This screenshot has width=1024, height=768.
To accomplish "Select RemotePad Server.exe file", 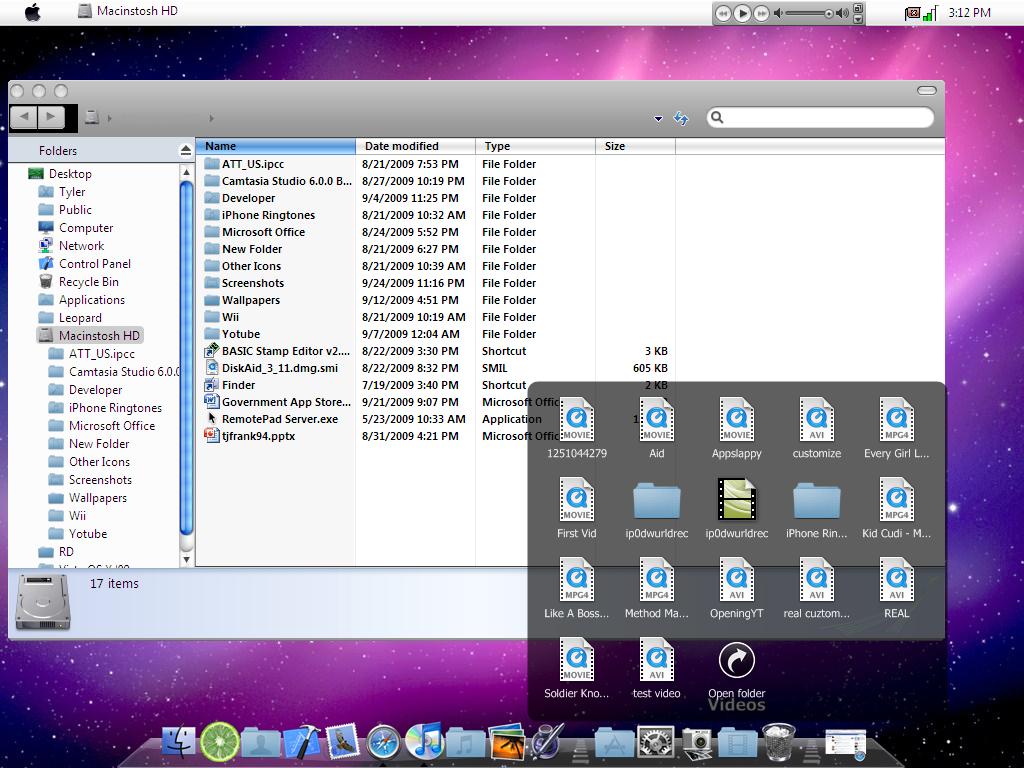I will tap(272, 419).
